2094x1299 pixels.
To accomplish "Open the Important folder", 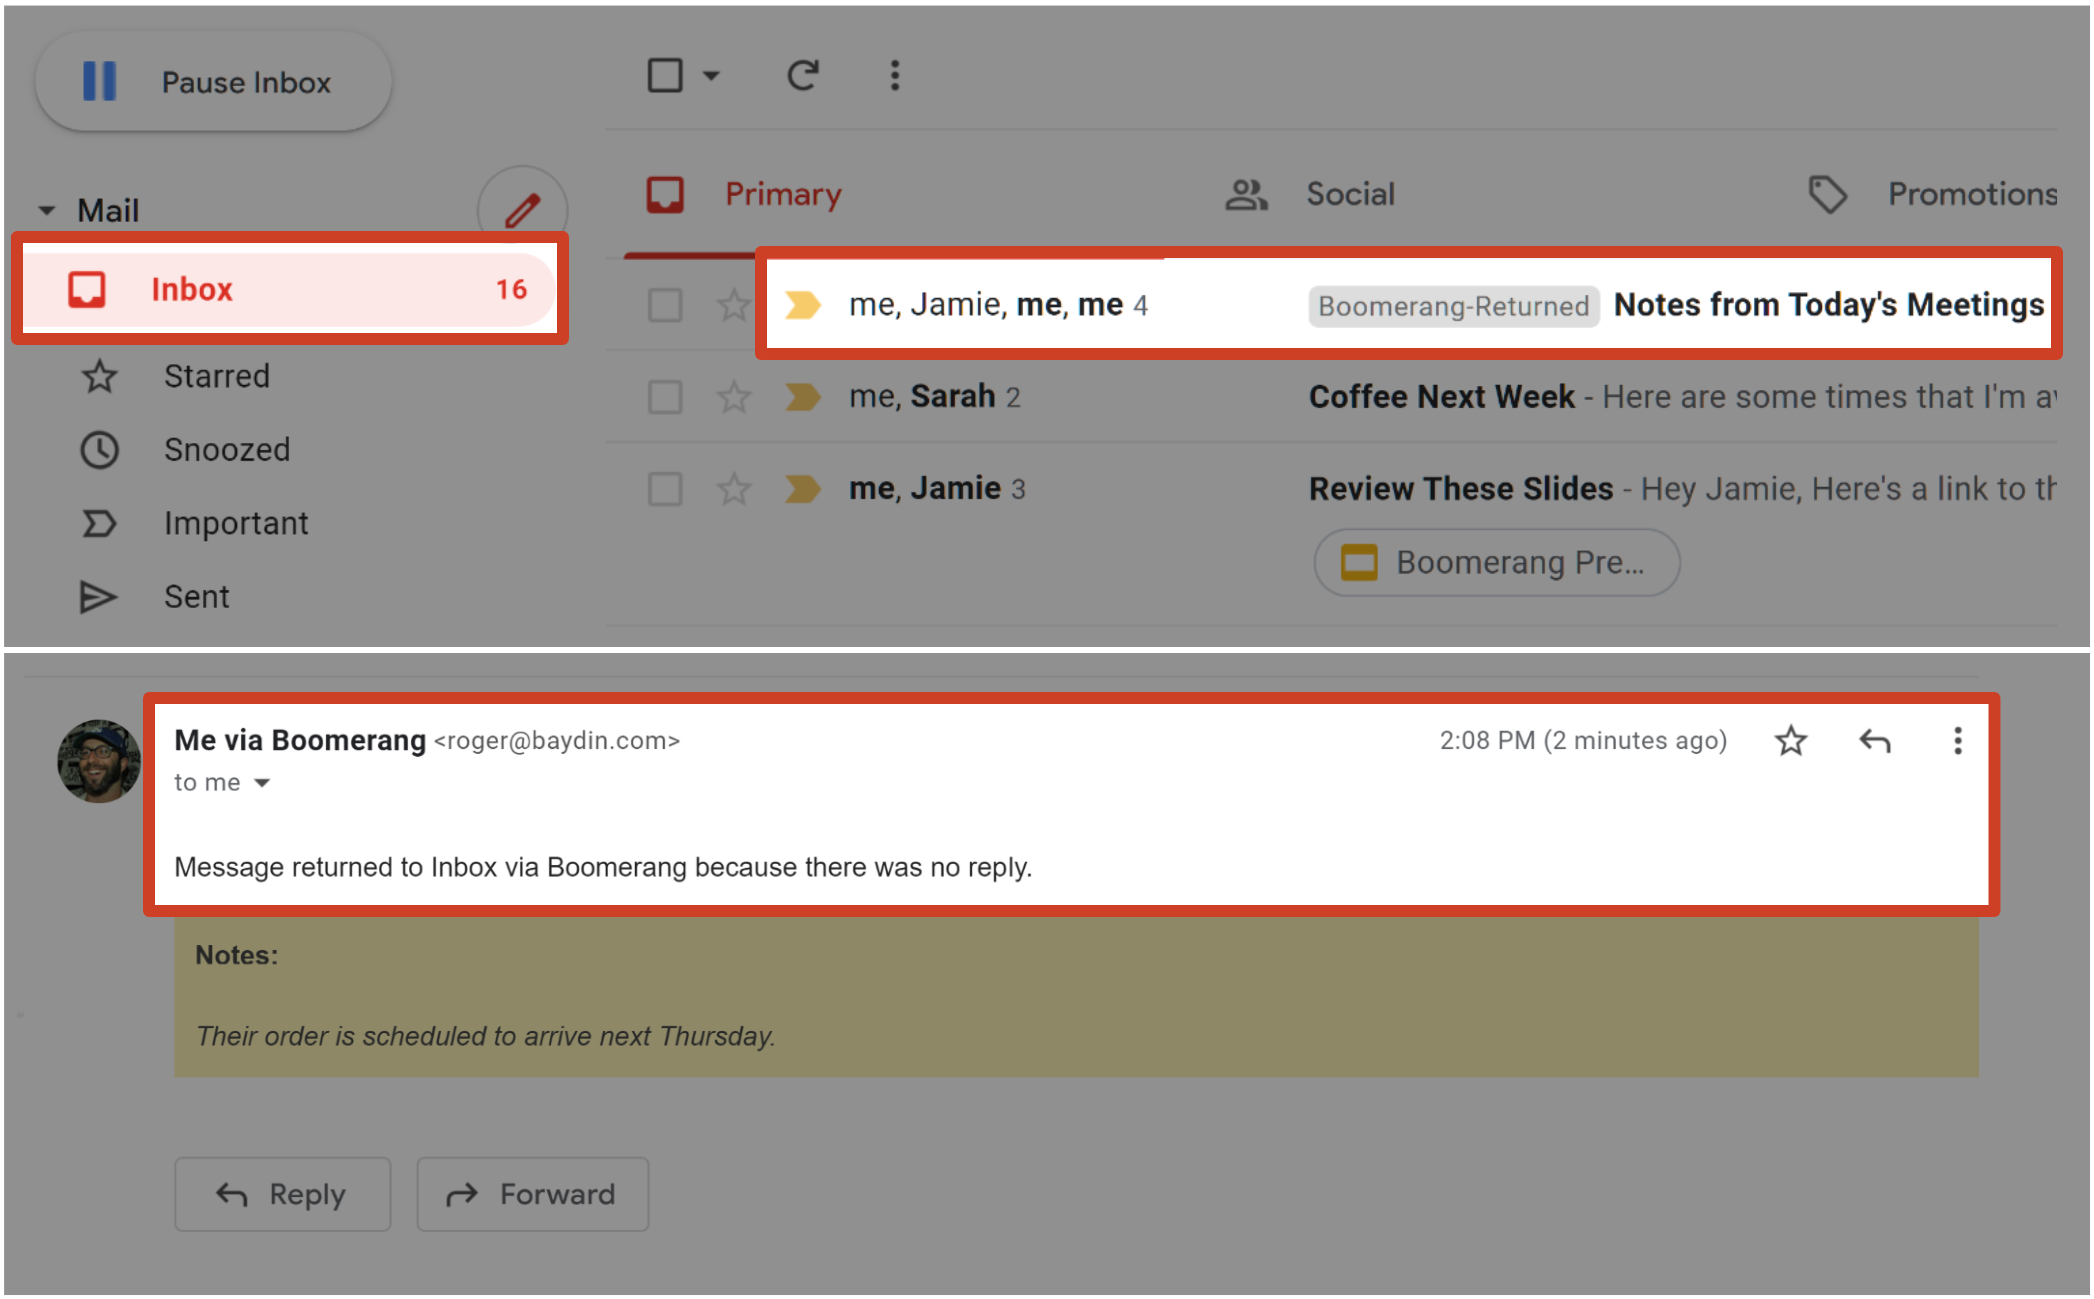I will pyautogui.click(x=236, y=523).
